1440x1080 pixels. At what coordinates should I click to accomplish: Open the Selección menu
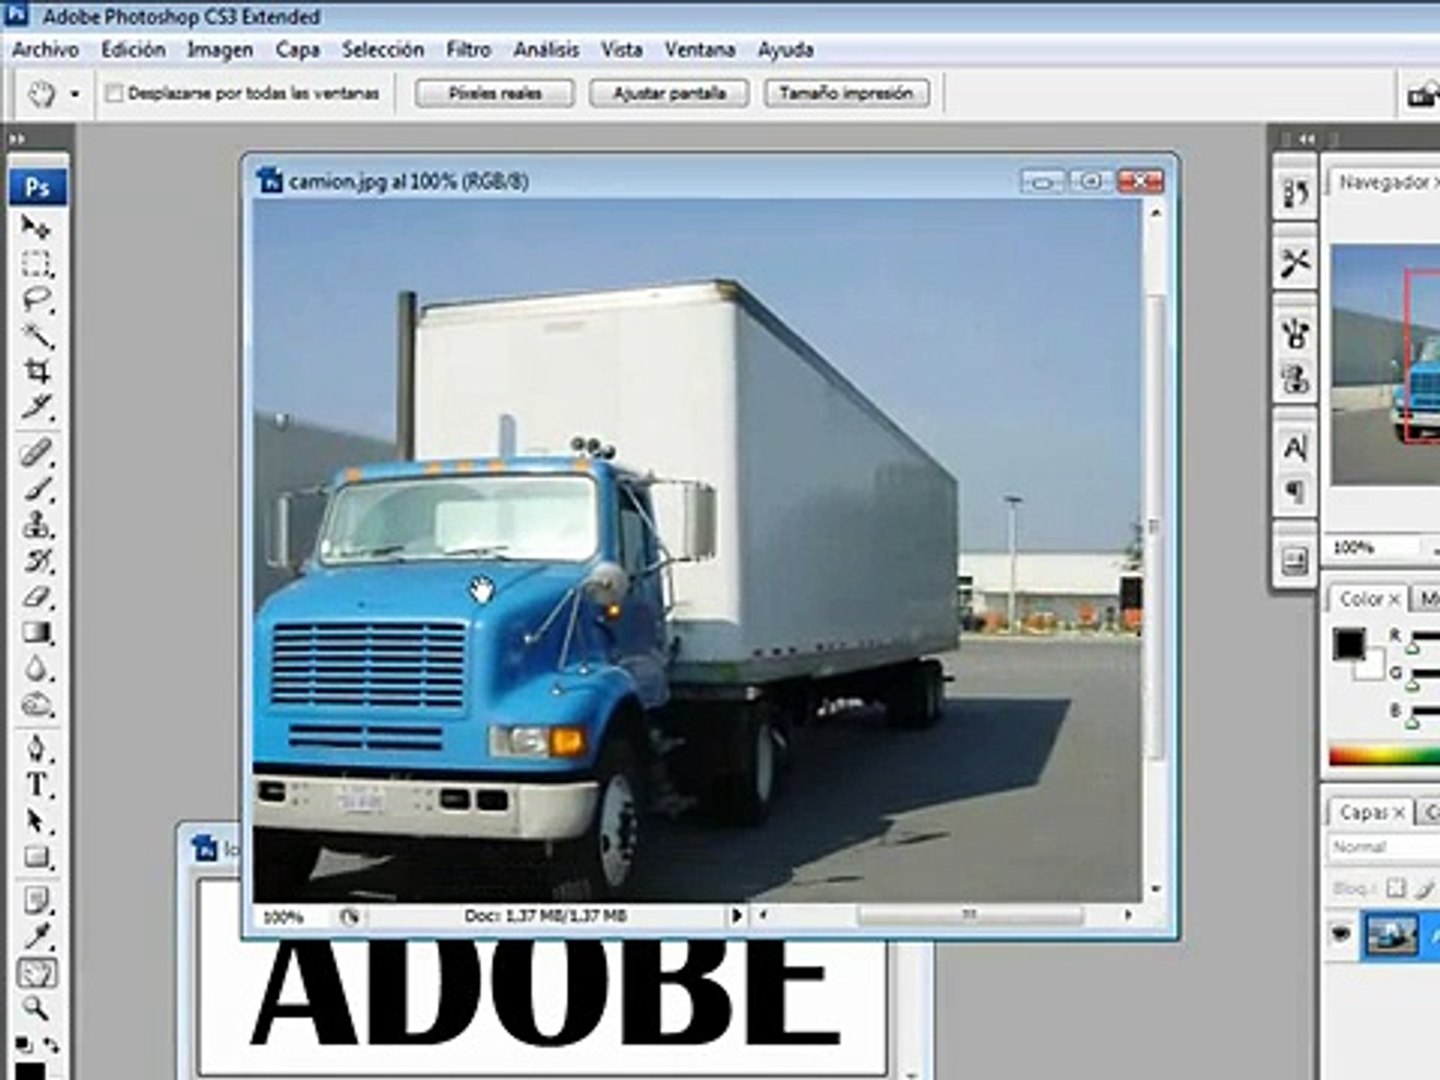(x=383, y=49)
